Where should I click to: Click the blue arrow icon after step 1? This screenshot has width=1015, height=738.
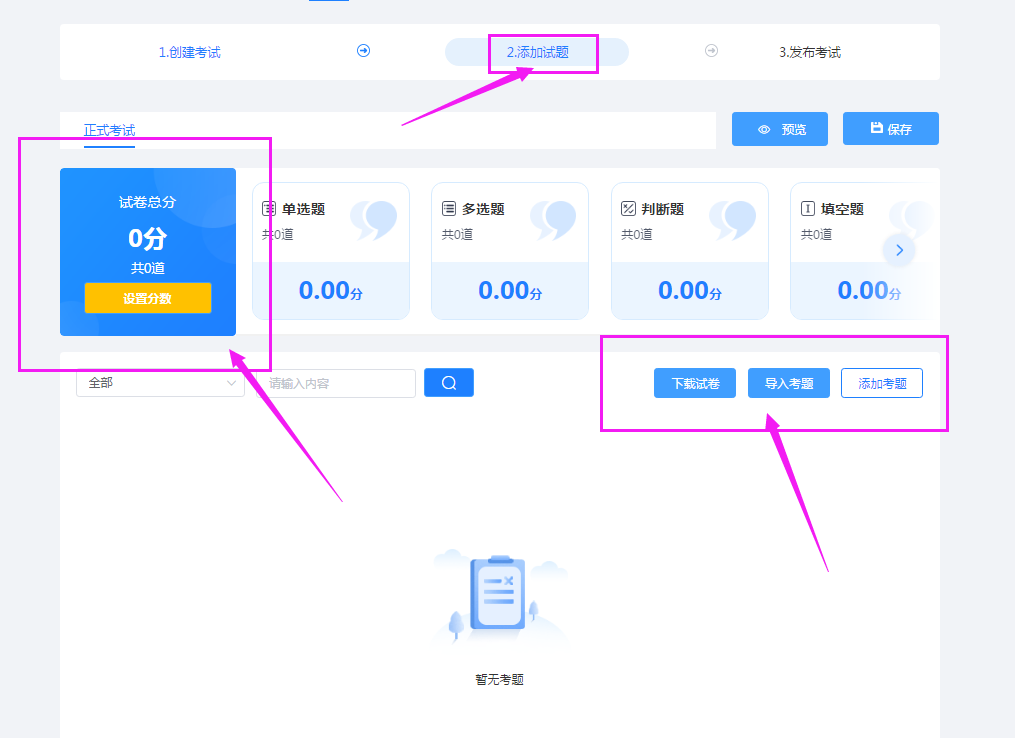(364, 50)
